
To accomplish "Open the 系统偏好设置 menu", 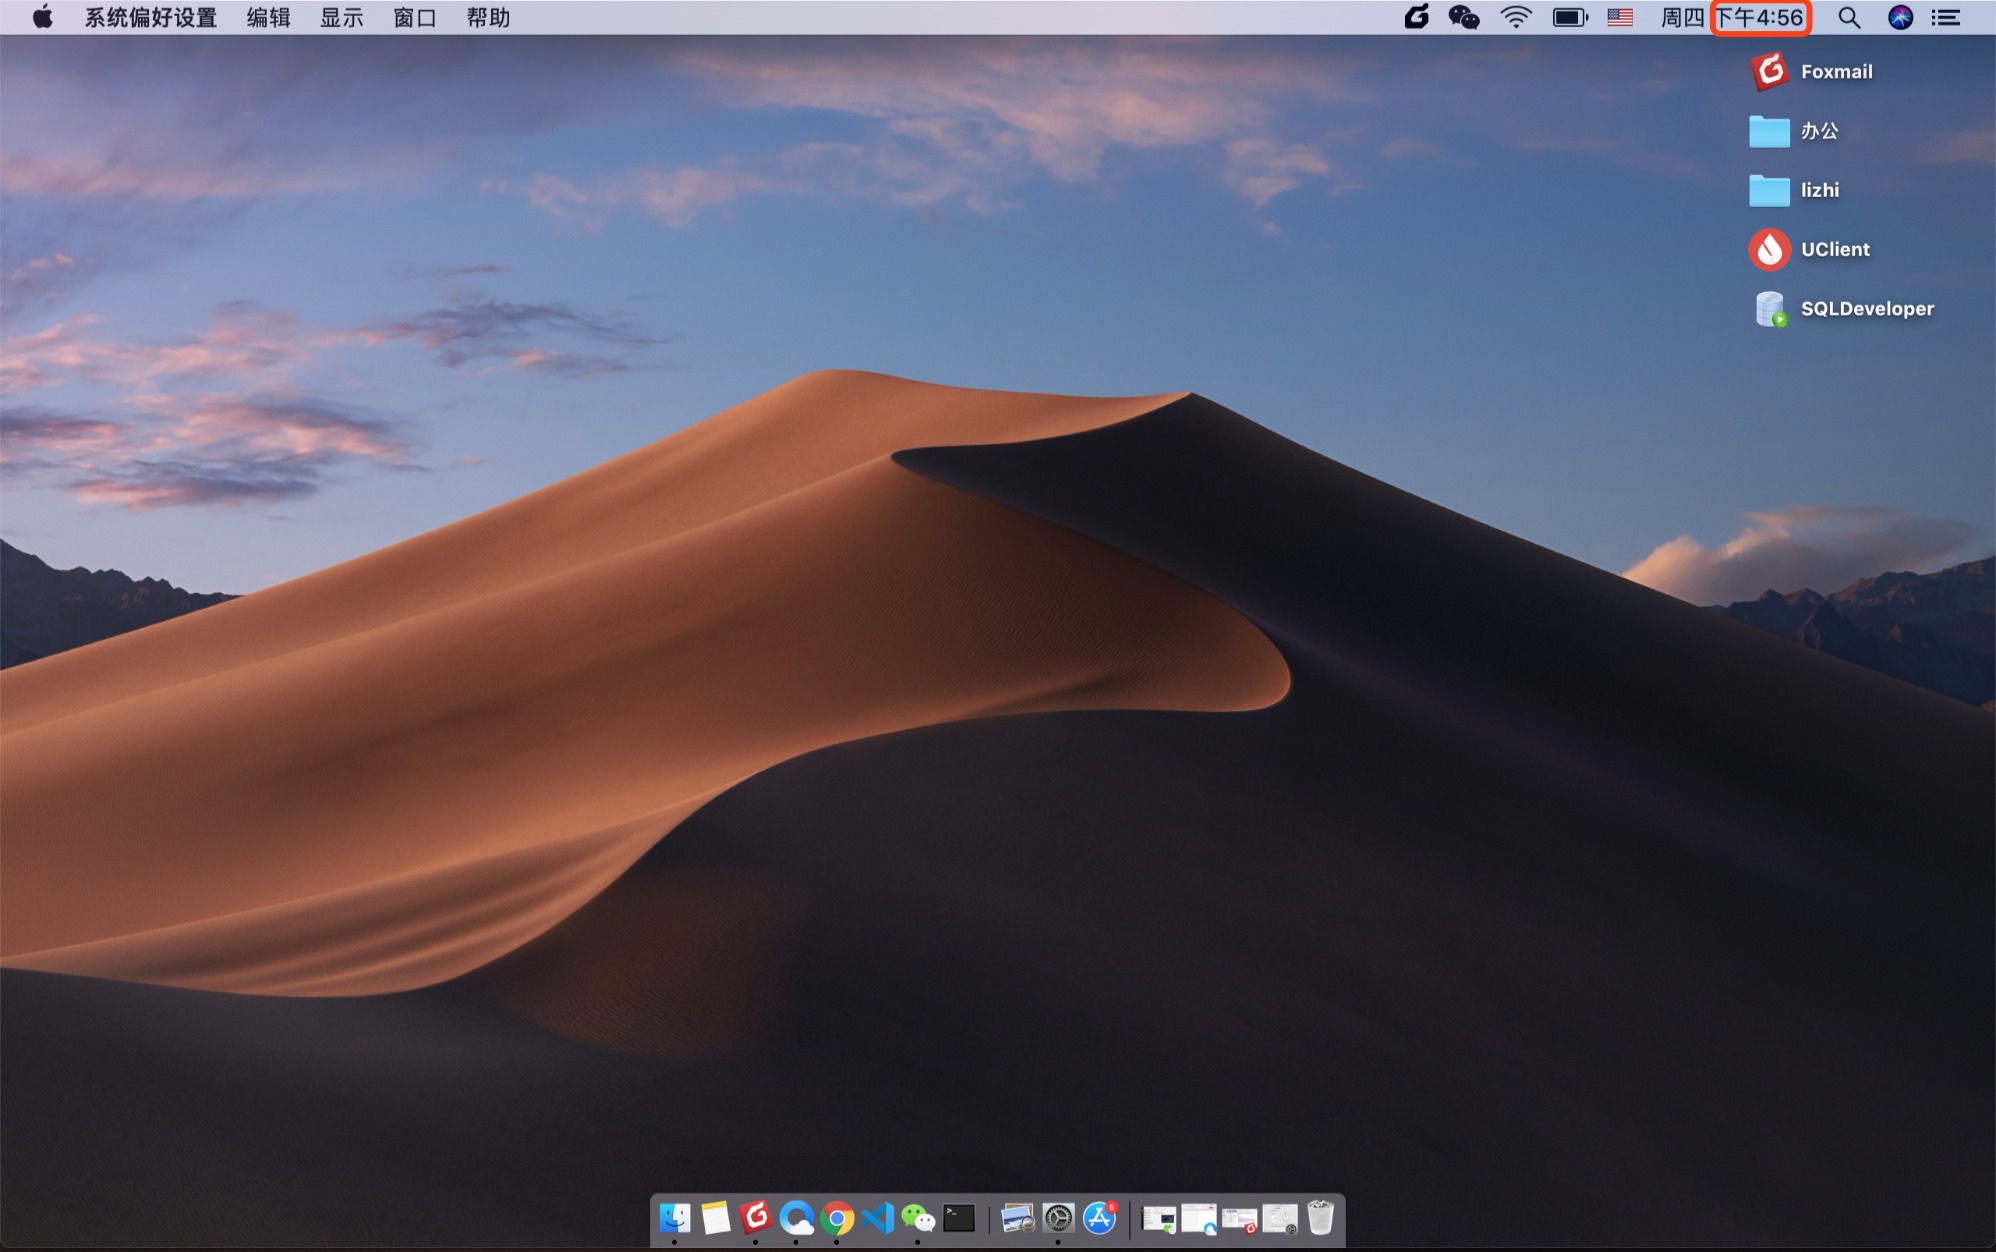I will click(150, 17).
